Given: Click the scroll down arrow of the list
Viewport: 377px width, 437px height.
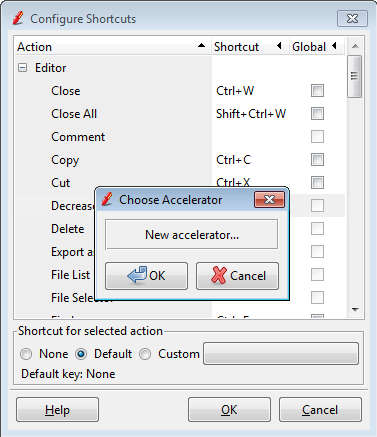Looking at the screenshot, I should pyautogui.click(x=355, y=310).
